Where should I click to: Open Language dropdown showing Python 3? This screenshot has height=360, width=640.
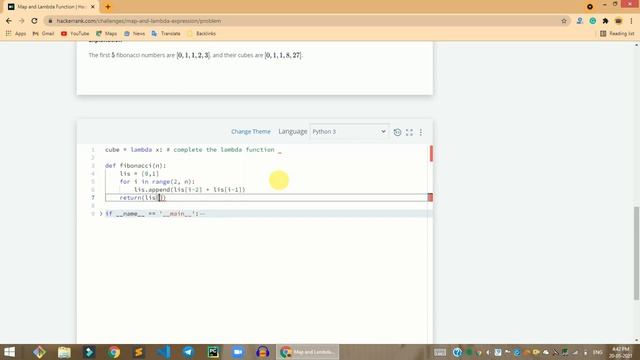point(349,131)
